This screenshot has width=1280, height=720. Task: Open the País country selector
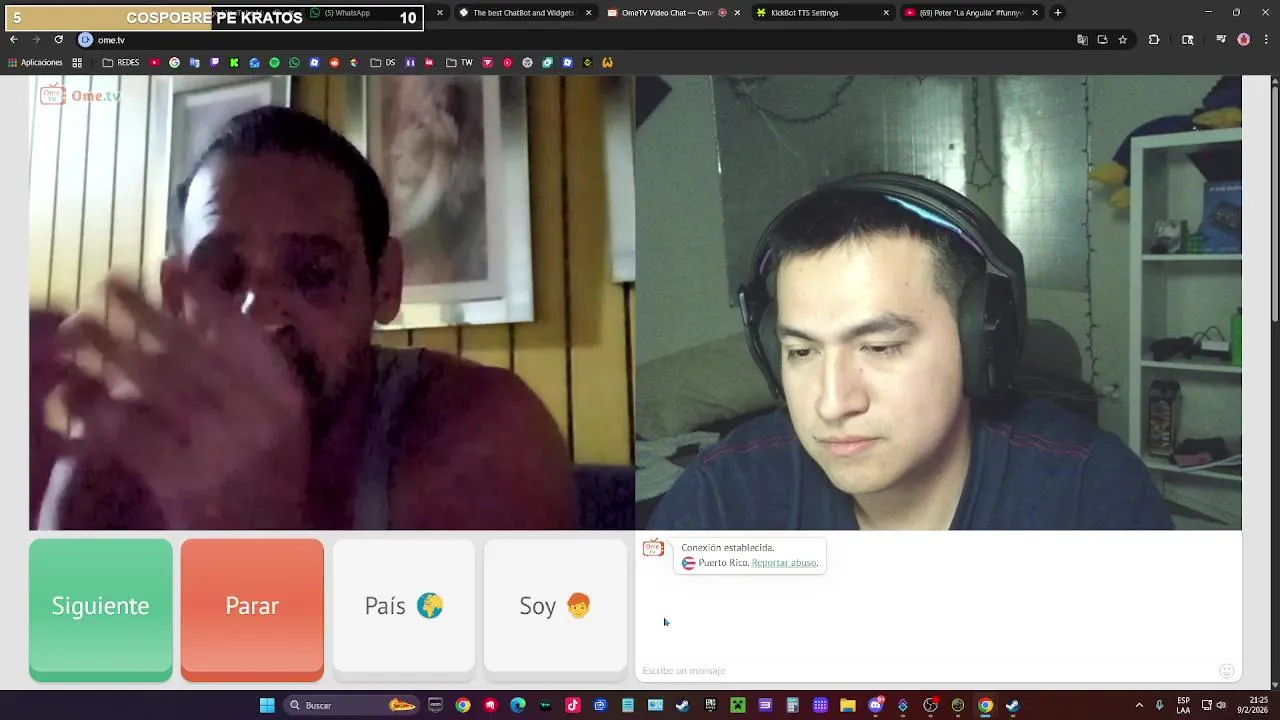tap(404, 606)
